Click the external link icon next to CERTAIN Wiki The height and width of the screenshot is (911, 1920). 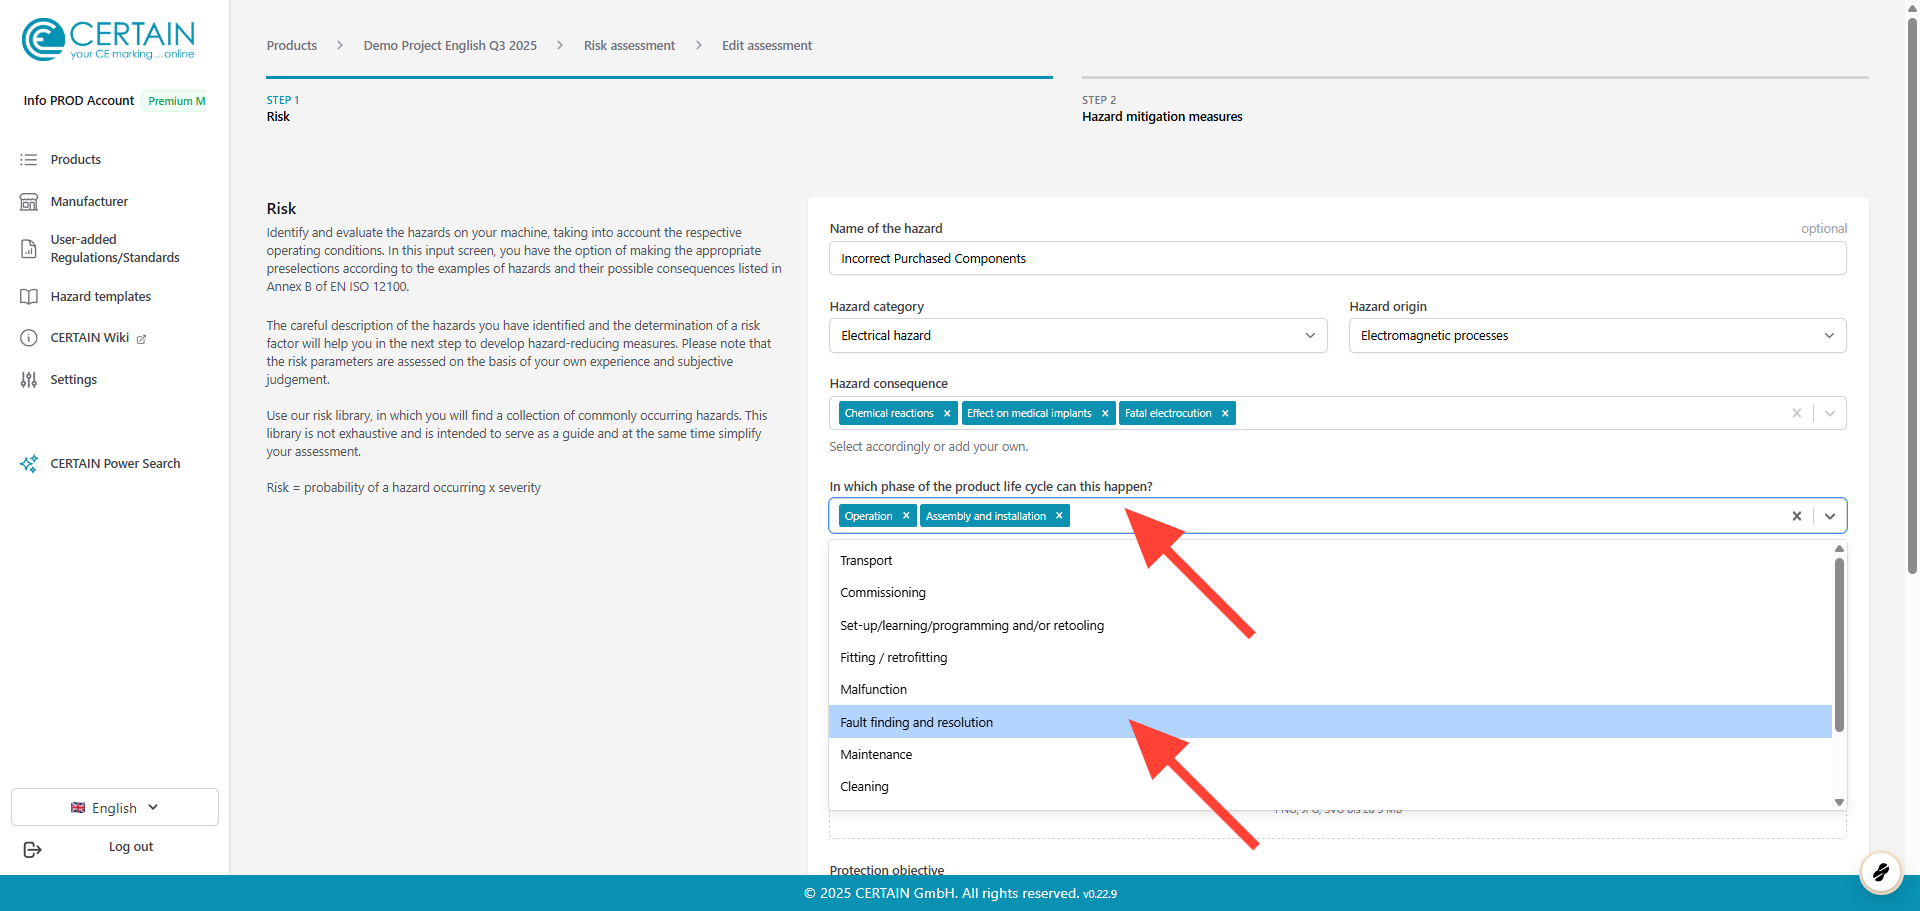click(x=141, y=339)
